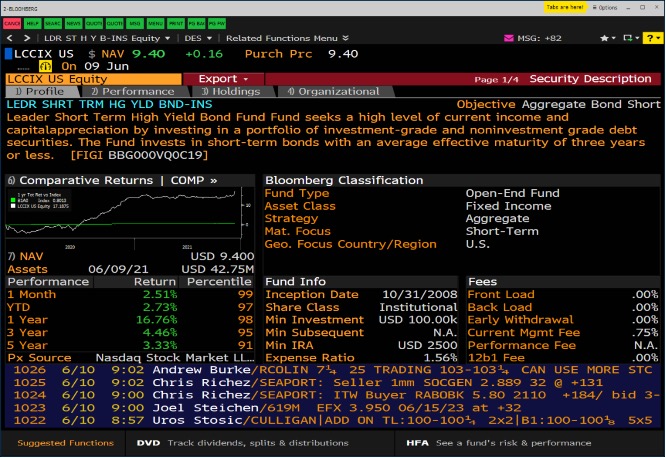The image size is (666, 458).
Task: Click the 12b1 Fee row
Action: tap(563, 358)
